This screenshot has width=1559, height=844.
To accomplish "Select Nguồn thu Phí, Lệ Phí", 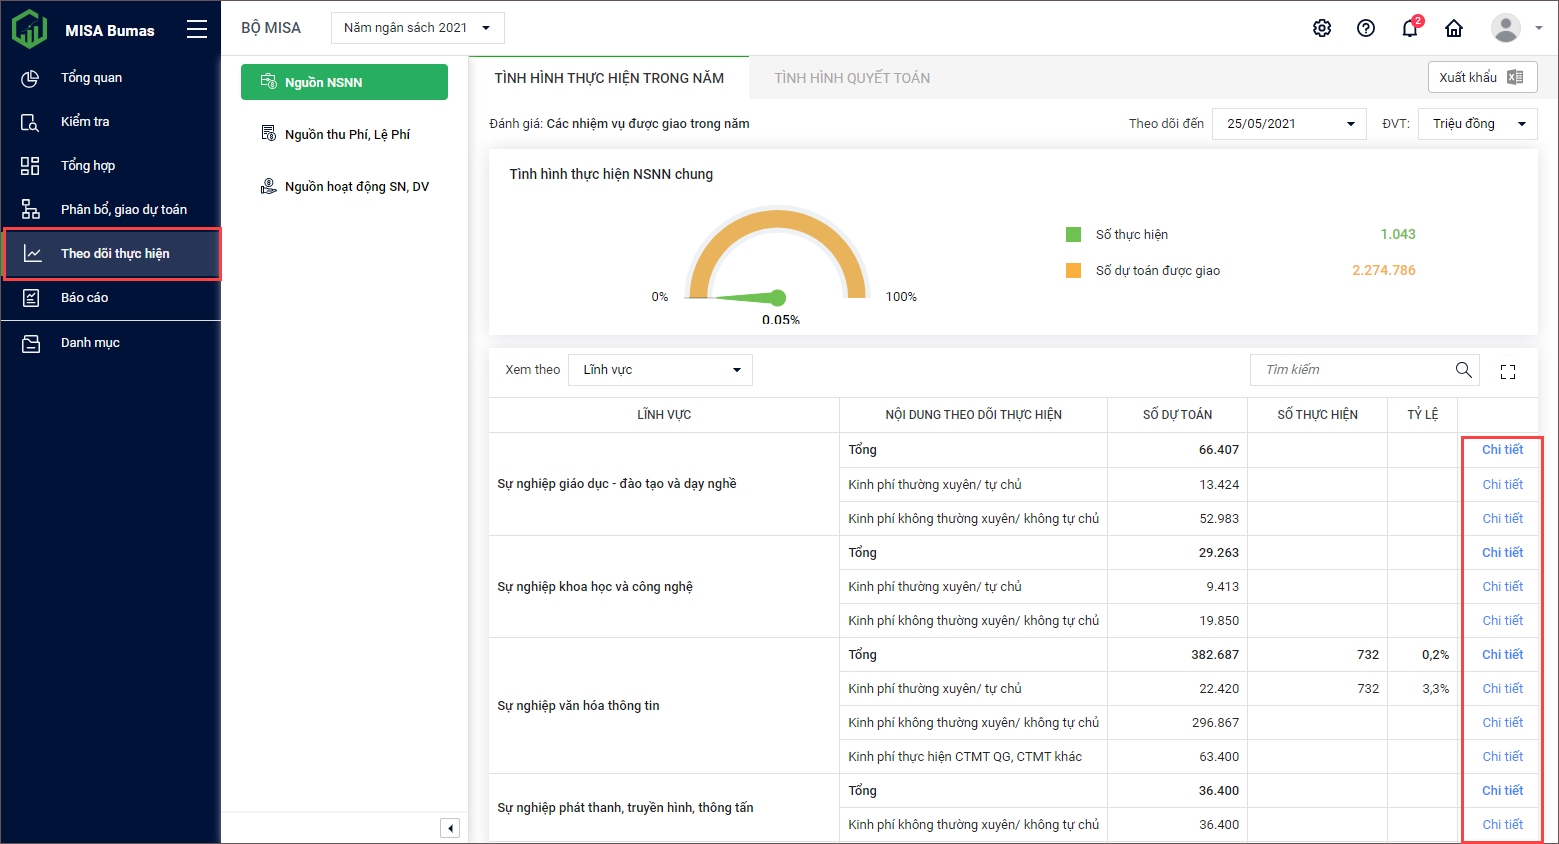I will coord(346,134).
